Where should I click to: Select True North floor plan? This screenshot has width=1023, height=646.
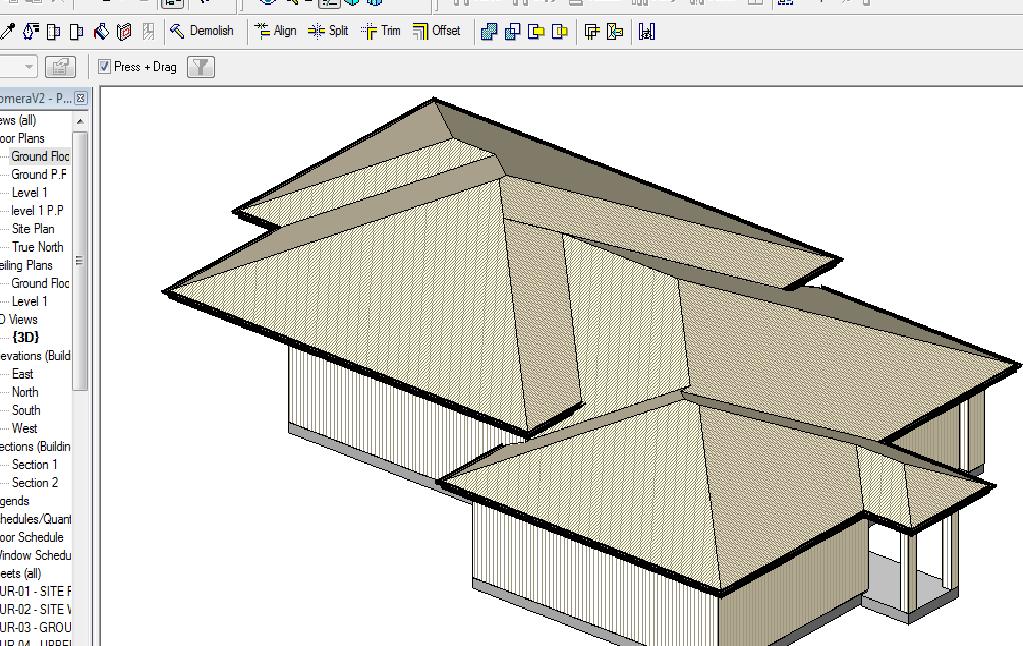37,247
